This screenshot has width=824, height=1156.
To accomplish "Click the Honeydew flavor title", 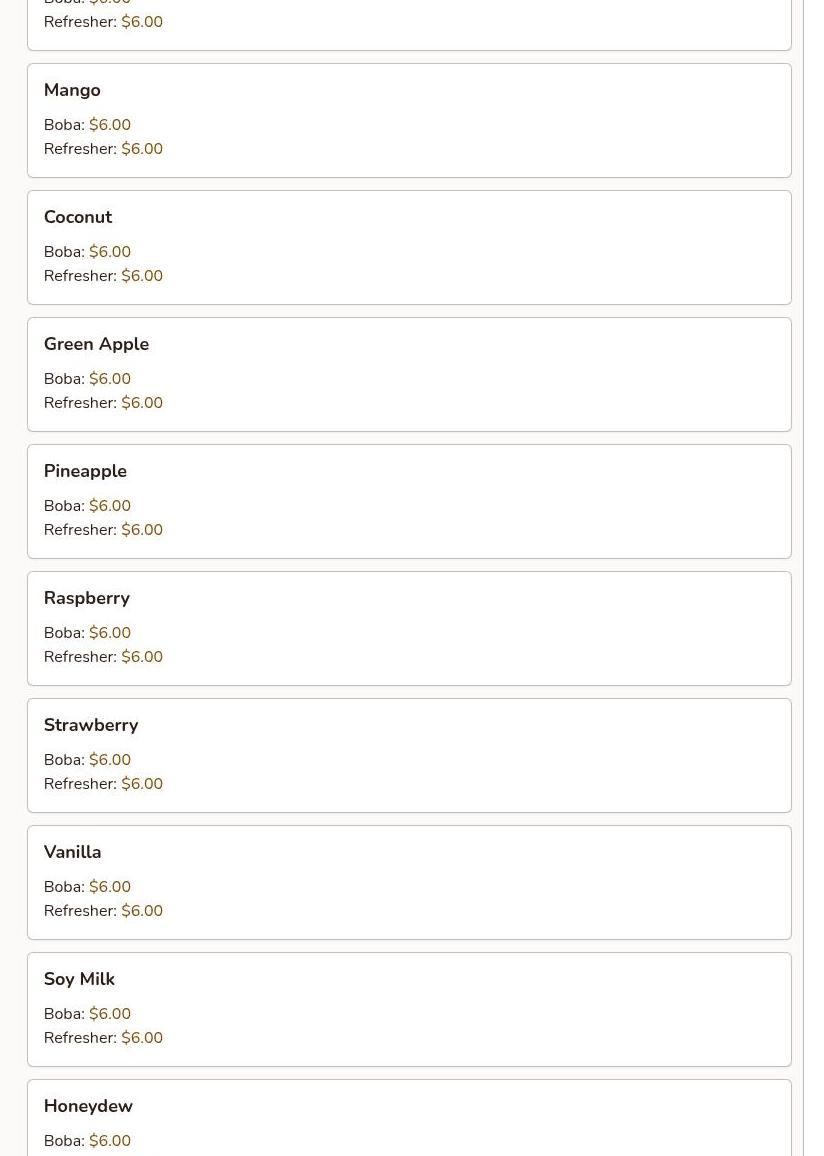I will coord(88,1106).
